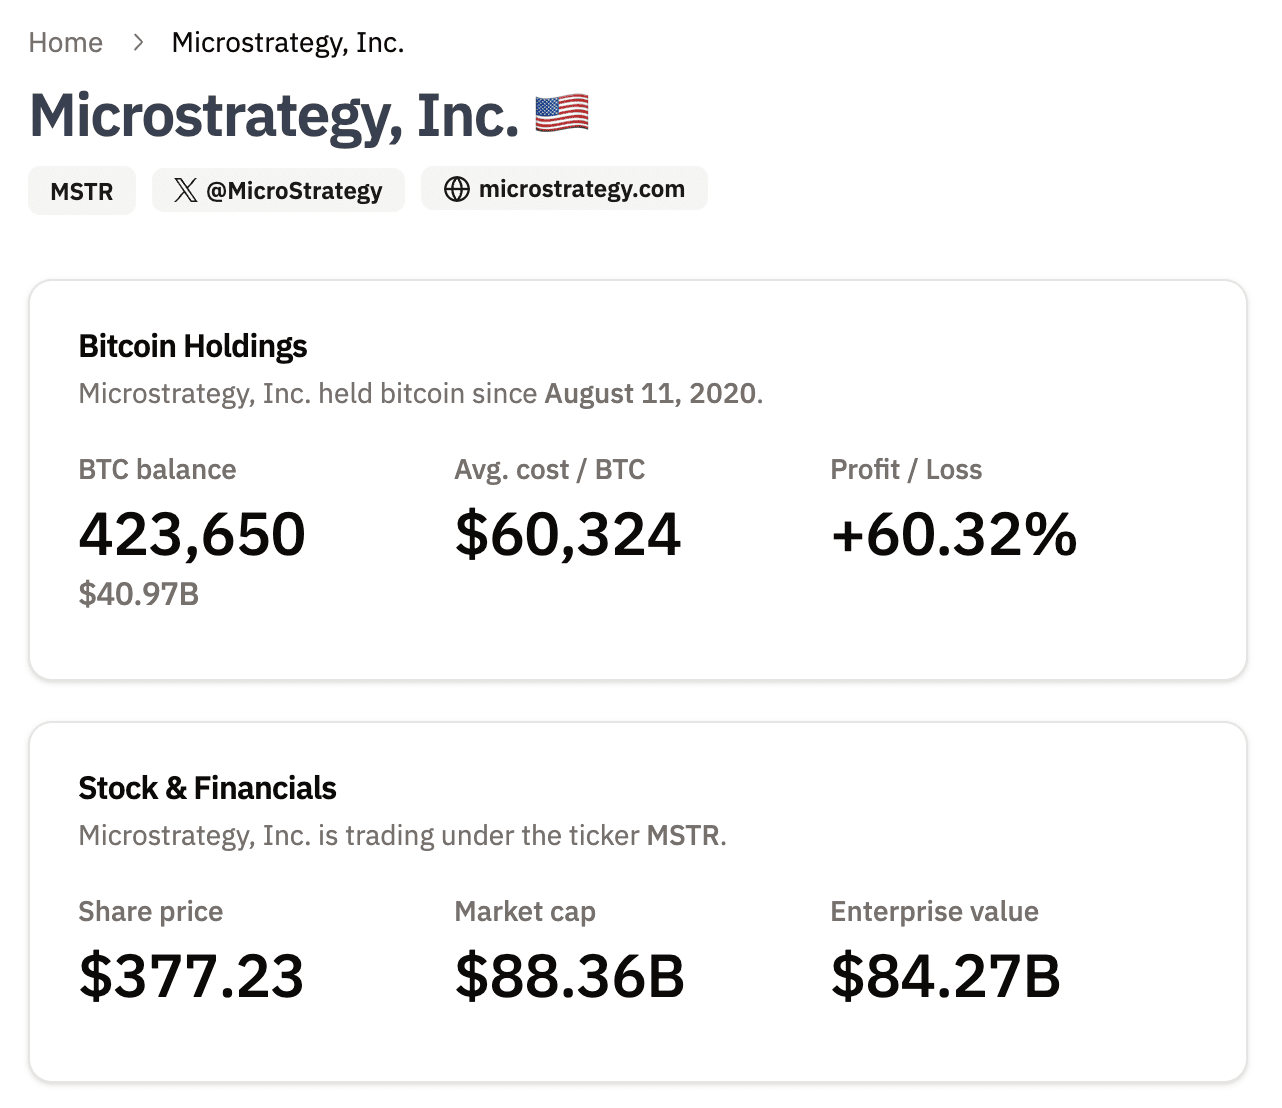Open the microstrategy.com website link
The image size is (1282, 1108).
(581, 189)
